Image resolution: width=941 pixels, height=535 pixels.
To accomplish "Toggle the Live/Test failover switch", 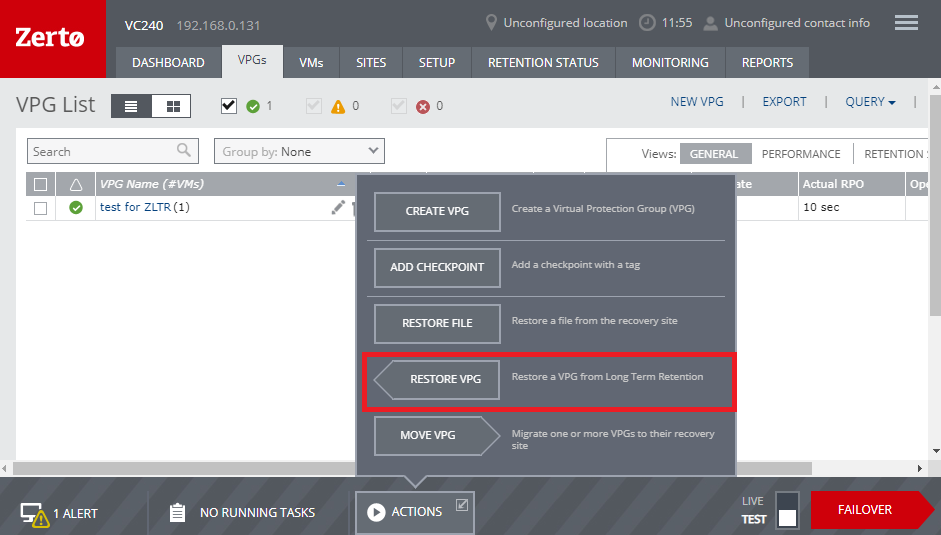I will 787,510.
